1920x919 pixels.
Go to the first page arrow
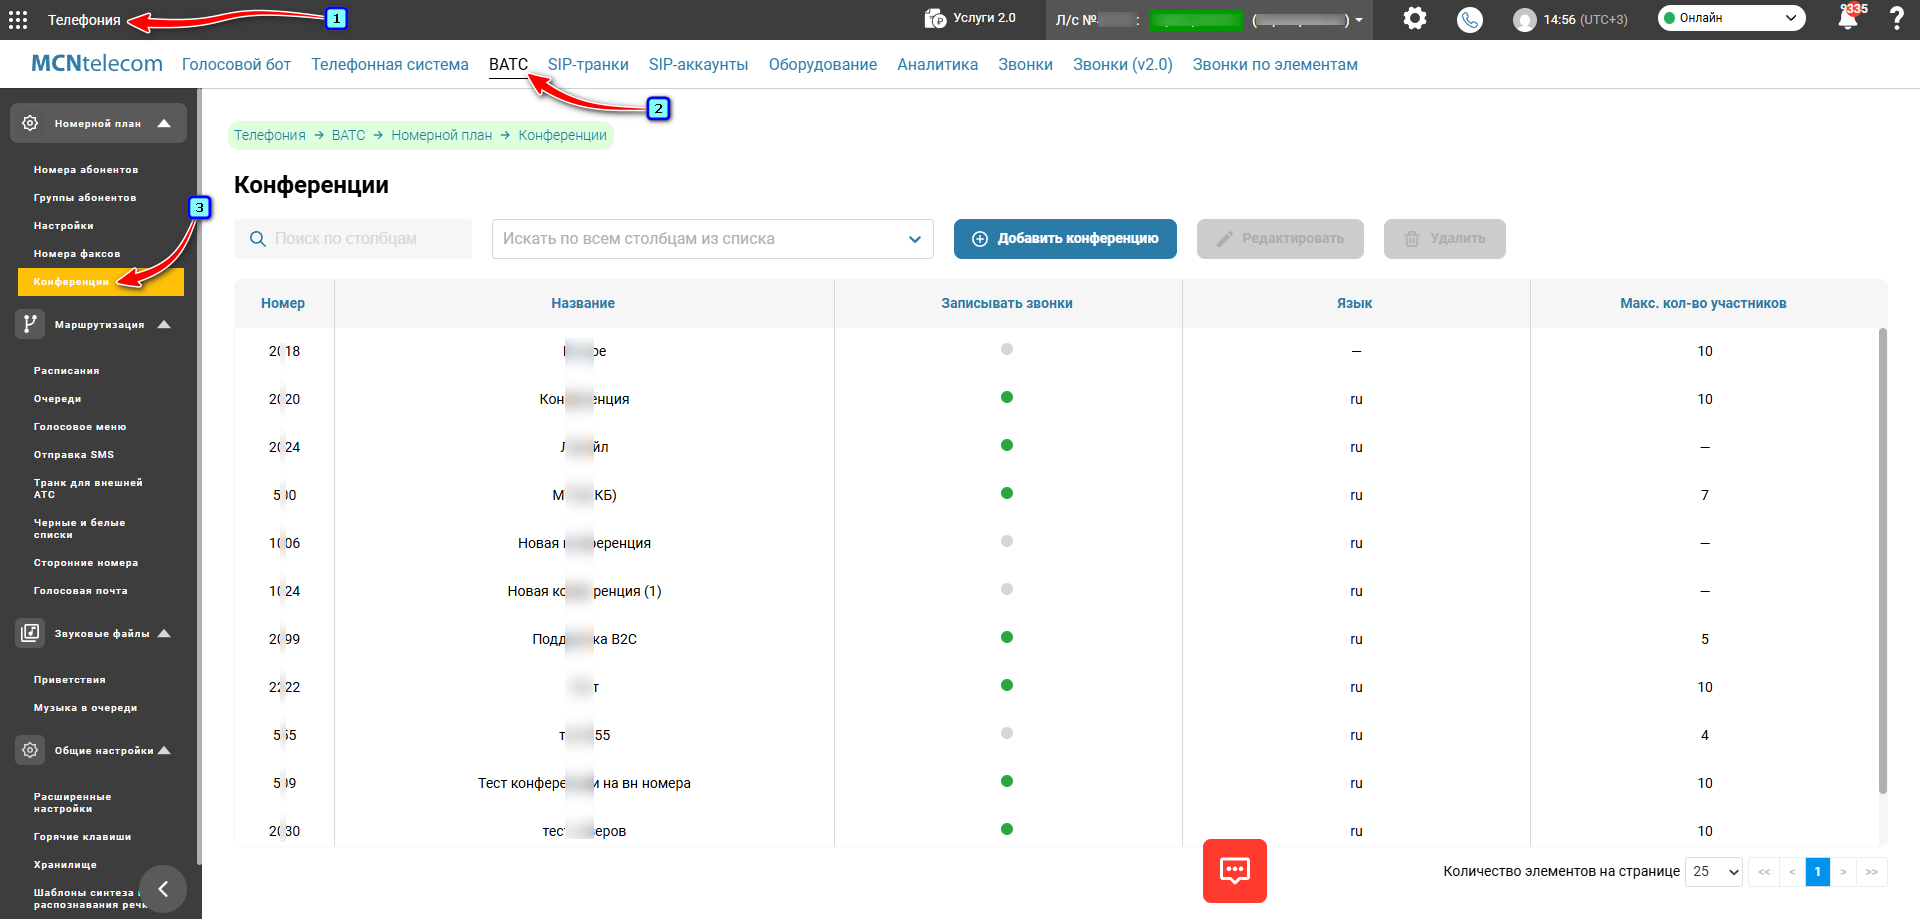pos(1764,872)
